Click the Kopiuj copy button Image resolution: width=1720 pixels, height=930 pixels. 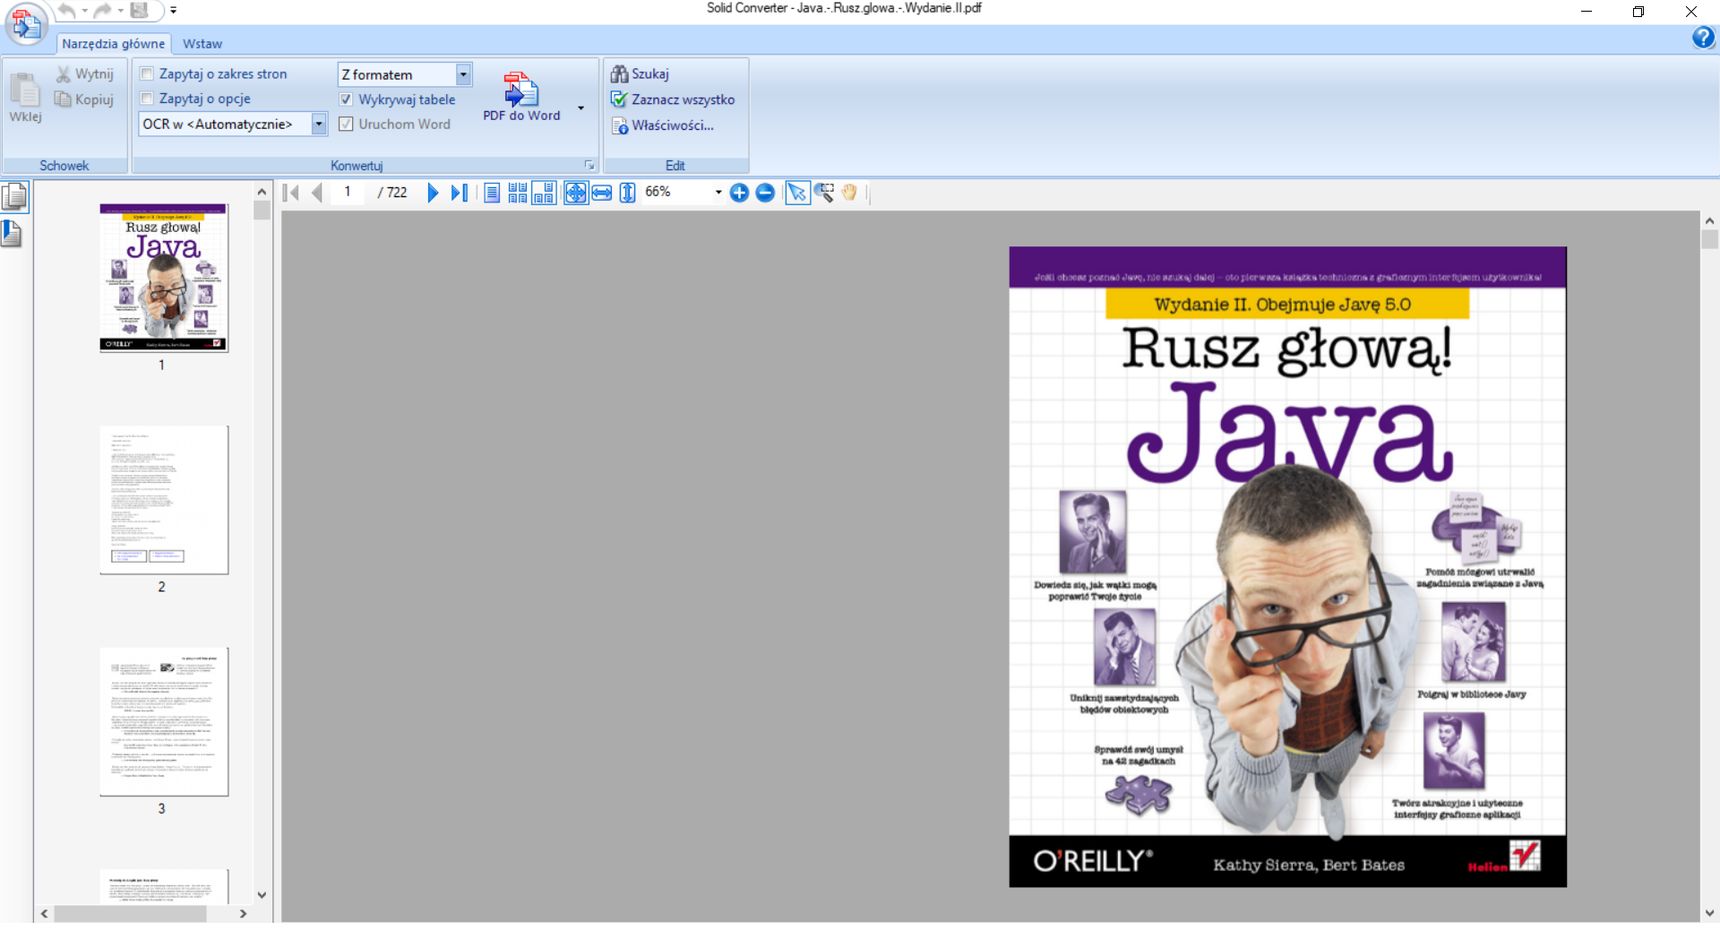tap(85, 99)
